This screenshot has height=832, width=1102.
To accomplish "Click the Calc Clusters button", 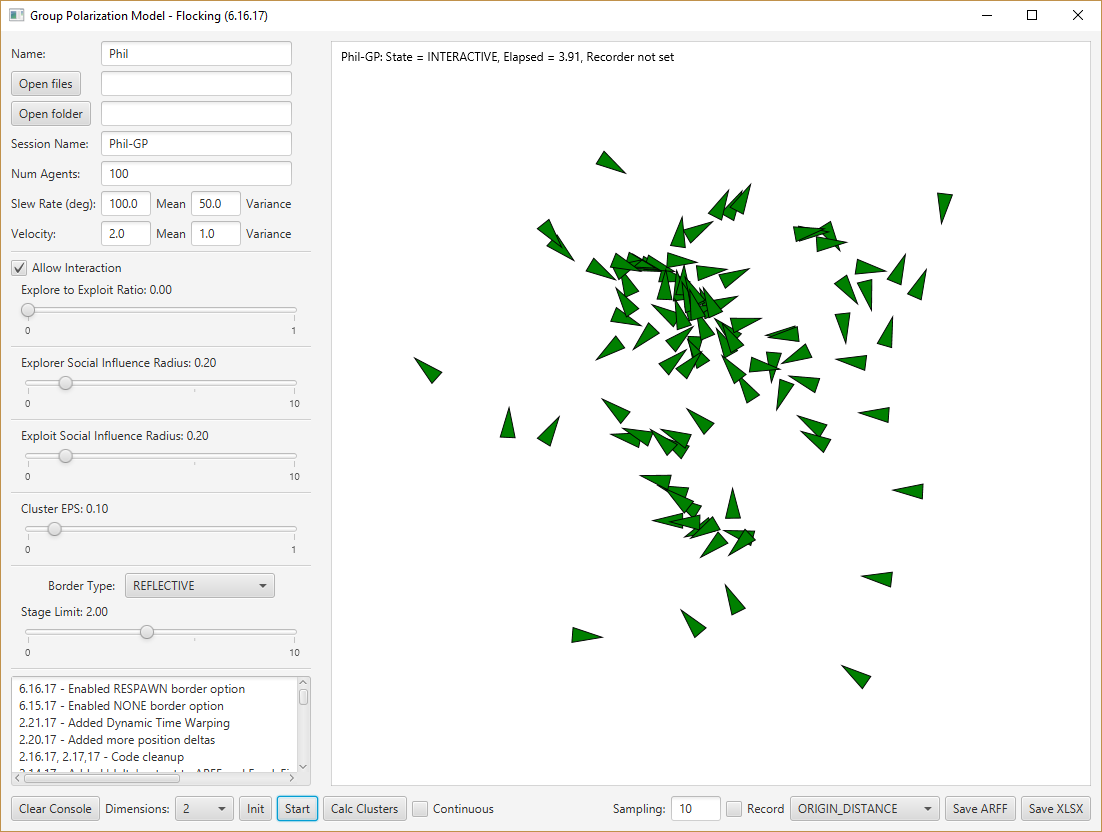I will (x=364, y=809).
